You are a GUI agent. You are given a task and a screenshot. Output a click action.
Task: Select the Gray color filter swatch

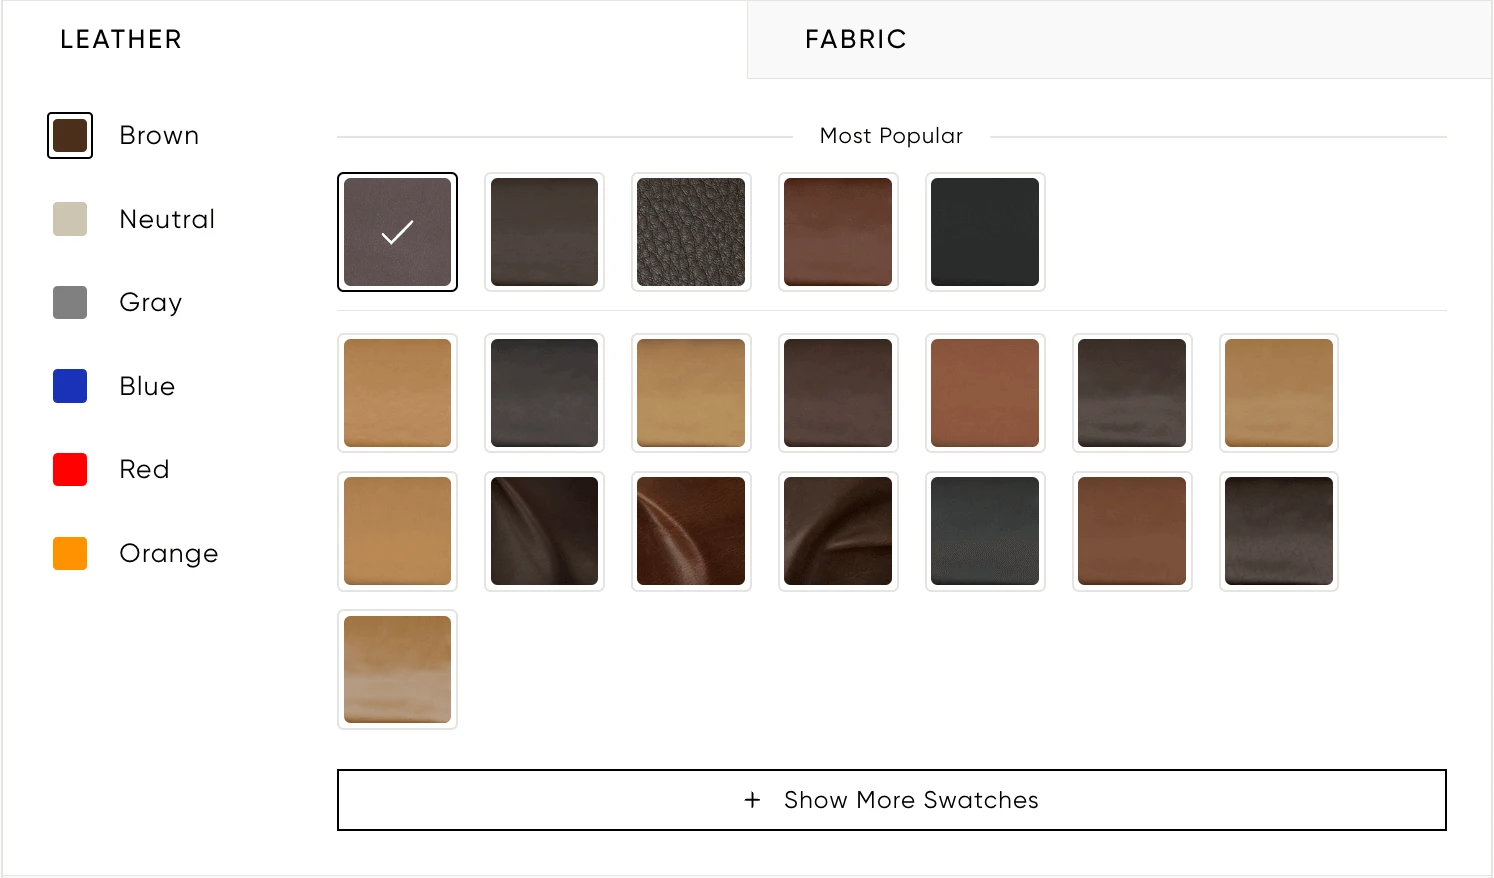[69, 301]
